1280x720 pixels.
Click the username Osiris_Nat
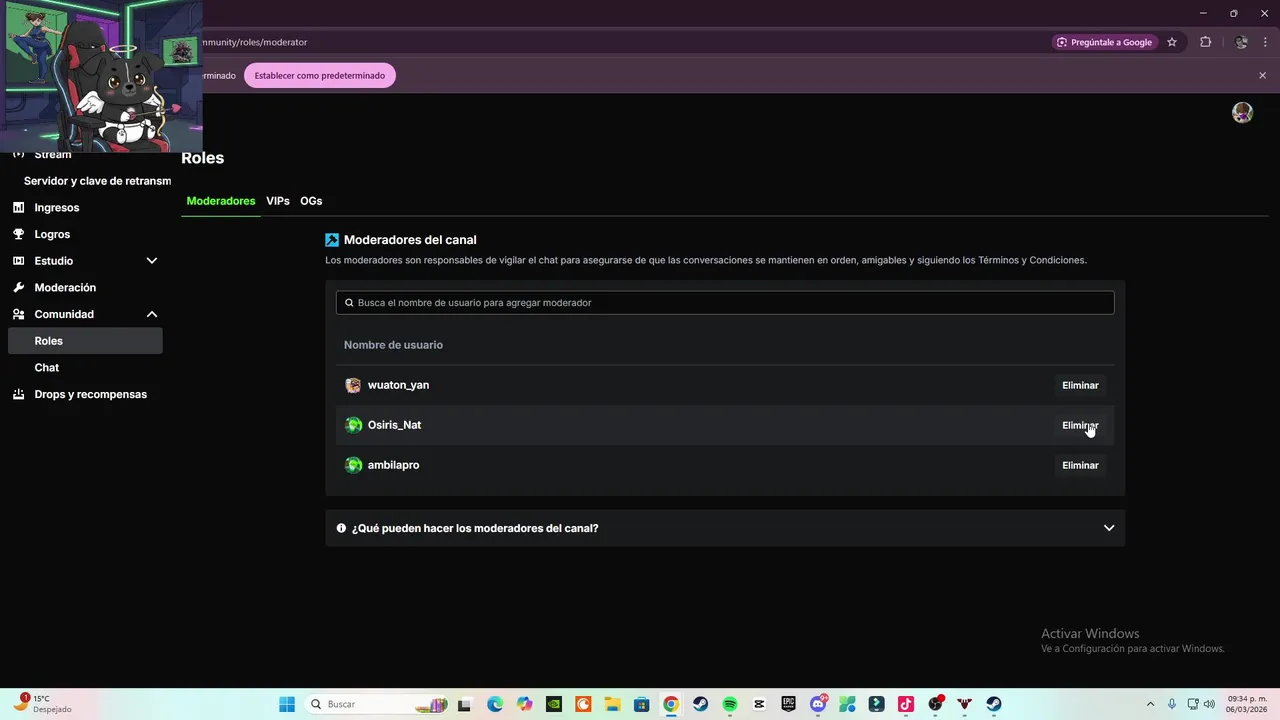pyautogui.click(x=394, y=425)
